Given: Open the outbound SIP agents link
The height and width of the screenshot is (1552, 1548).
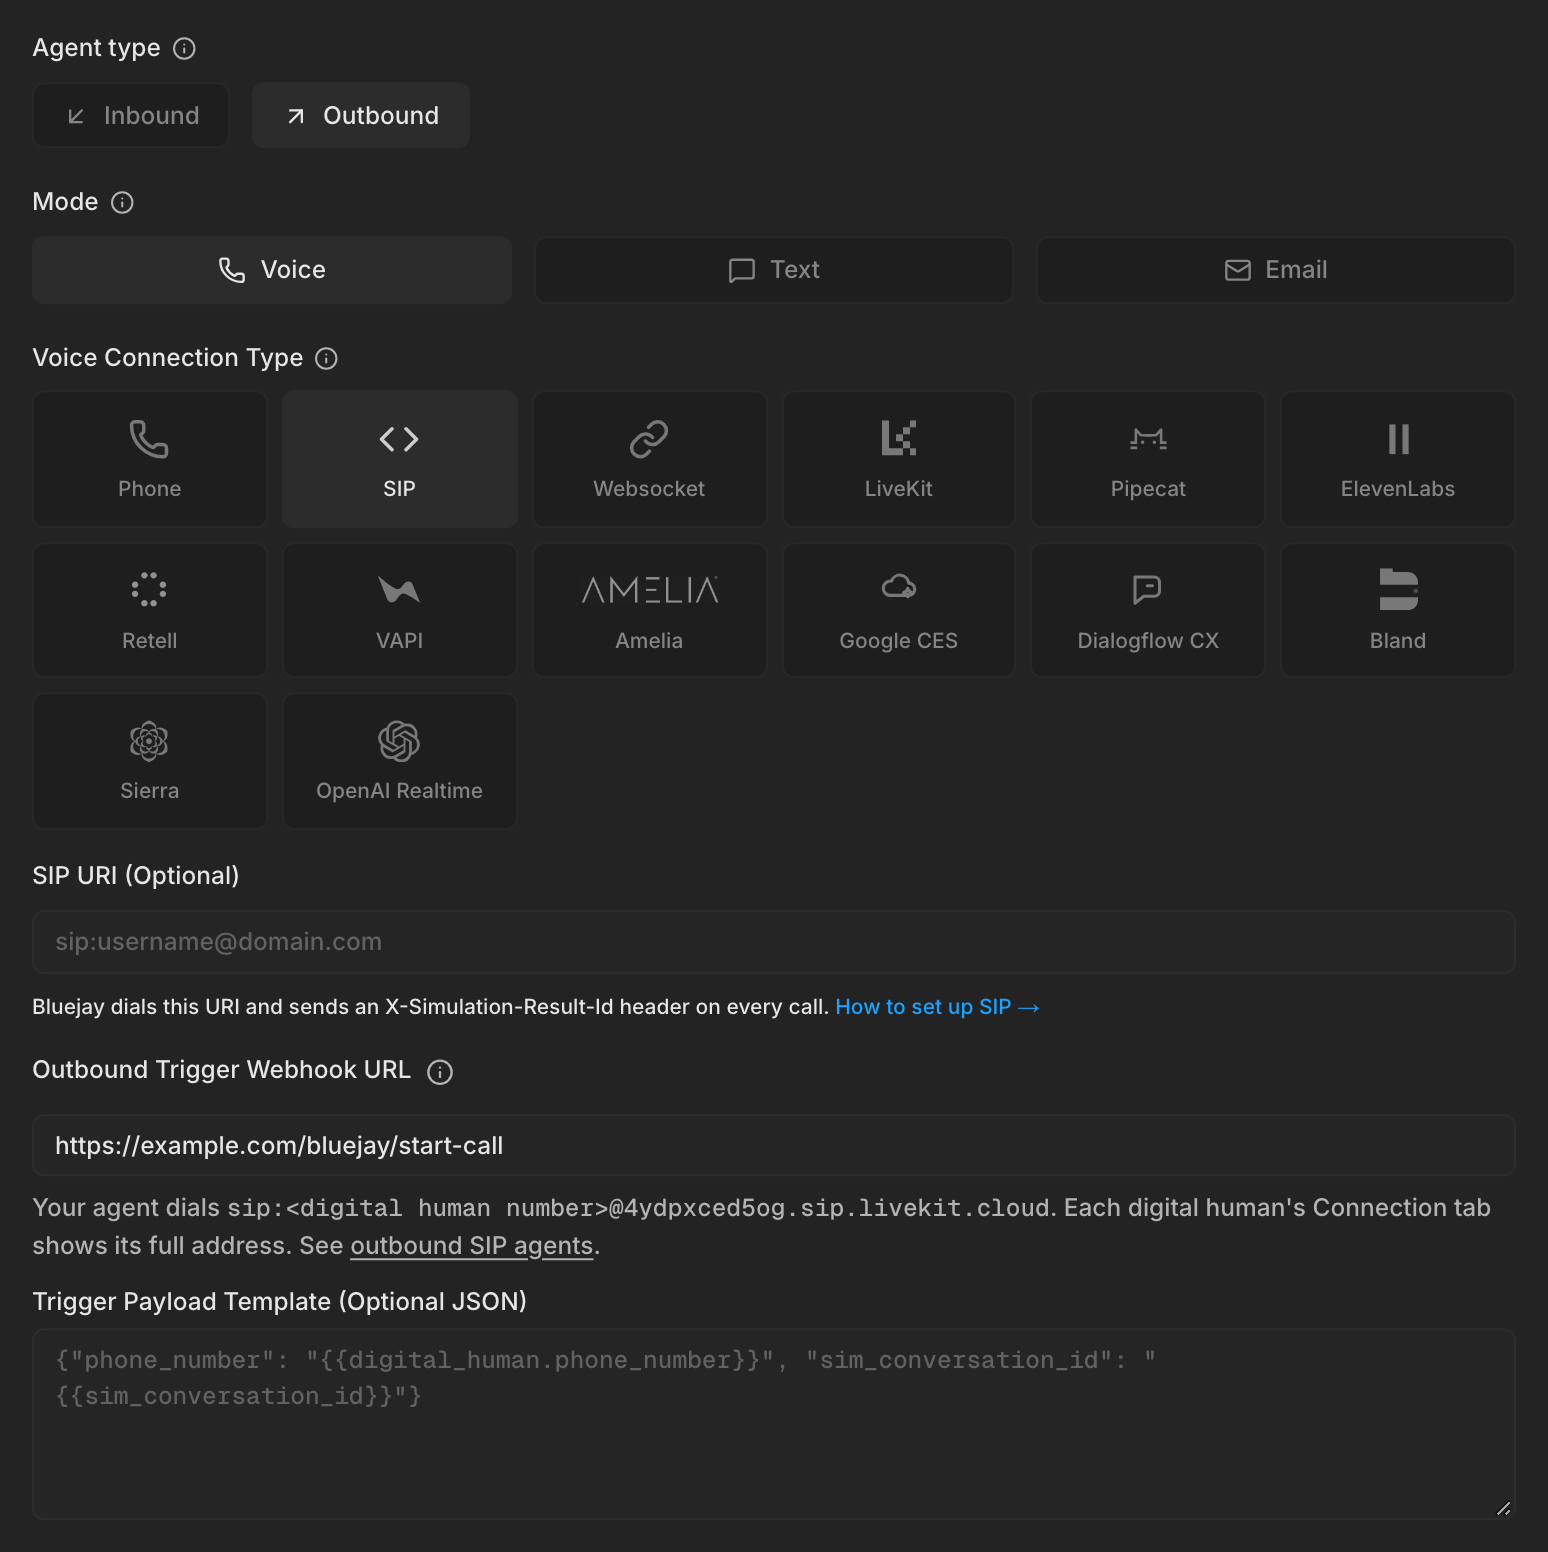Looking at the screenshot, I should [x=472, y=1246].
